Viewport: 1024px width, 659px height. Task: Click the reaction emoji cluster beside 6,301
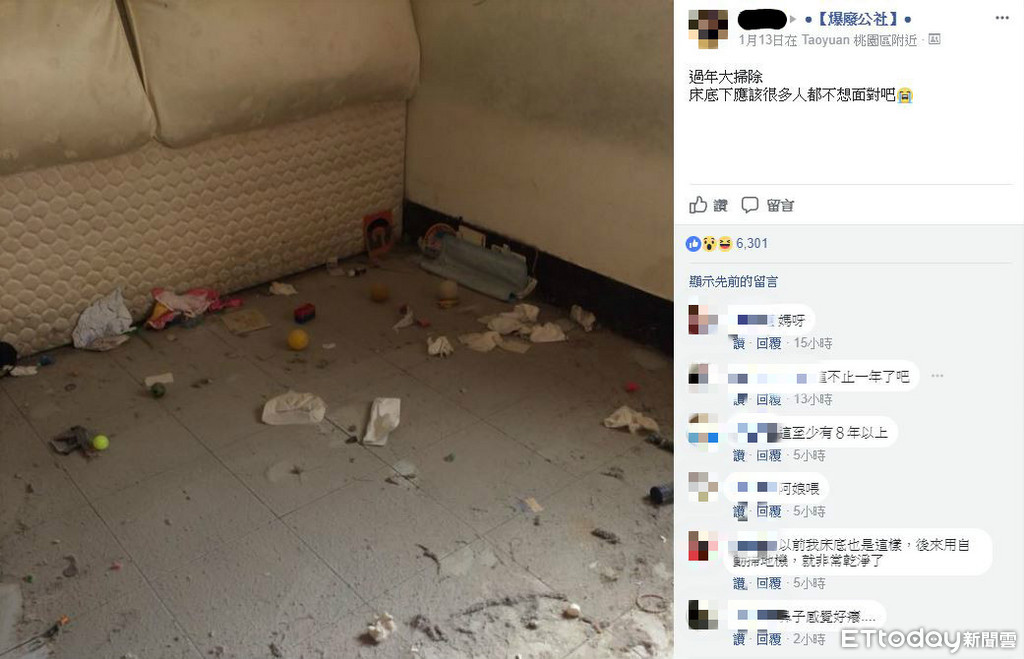[709, 244]
